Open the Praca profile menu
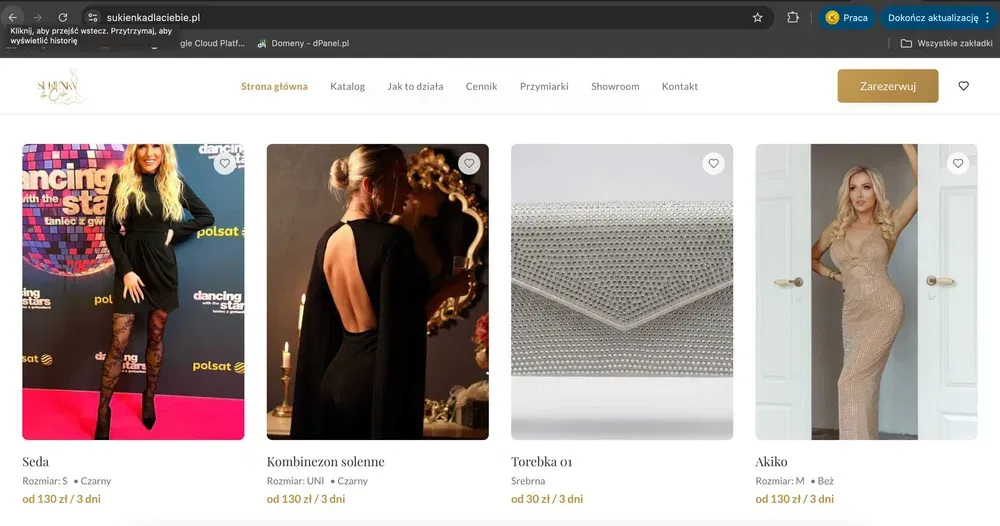Screen dimensions: 1000x526 coord(846,17)
